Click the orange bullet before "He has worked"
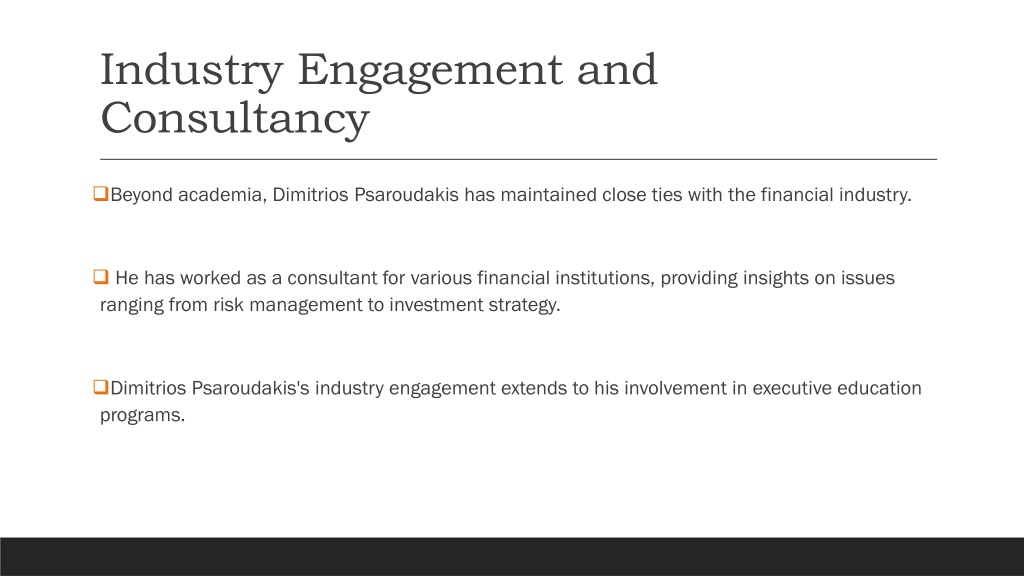 (101, 276)
